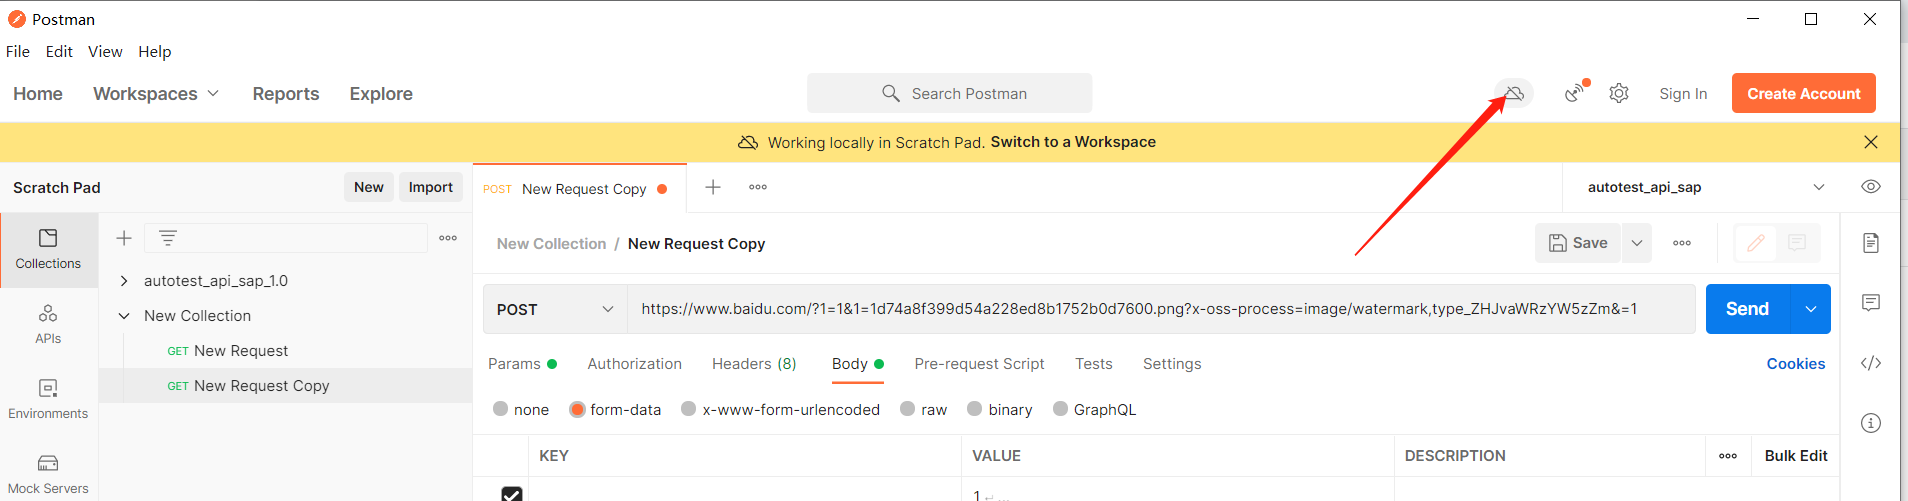Click the pencil edit mode icon
The image size is (1908, 501).
pos(1756,243)
